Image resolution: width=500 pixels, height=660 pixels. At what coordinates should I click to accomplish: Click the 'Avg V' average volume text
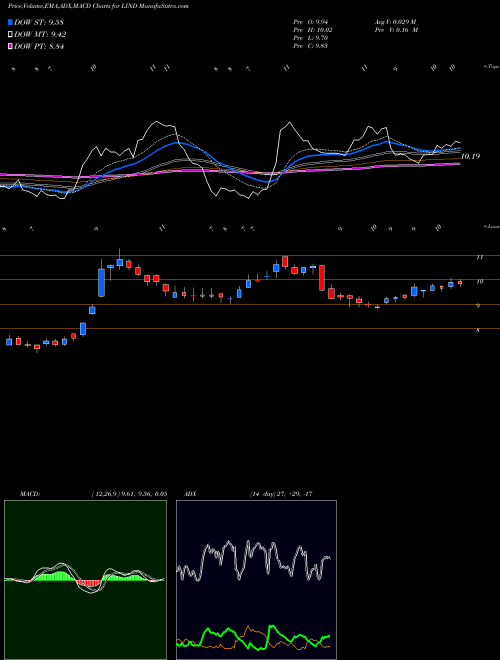point(395,22)
